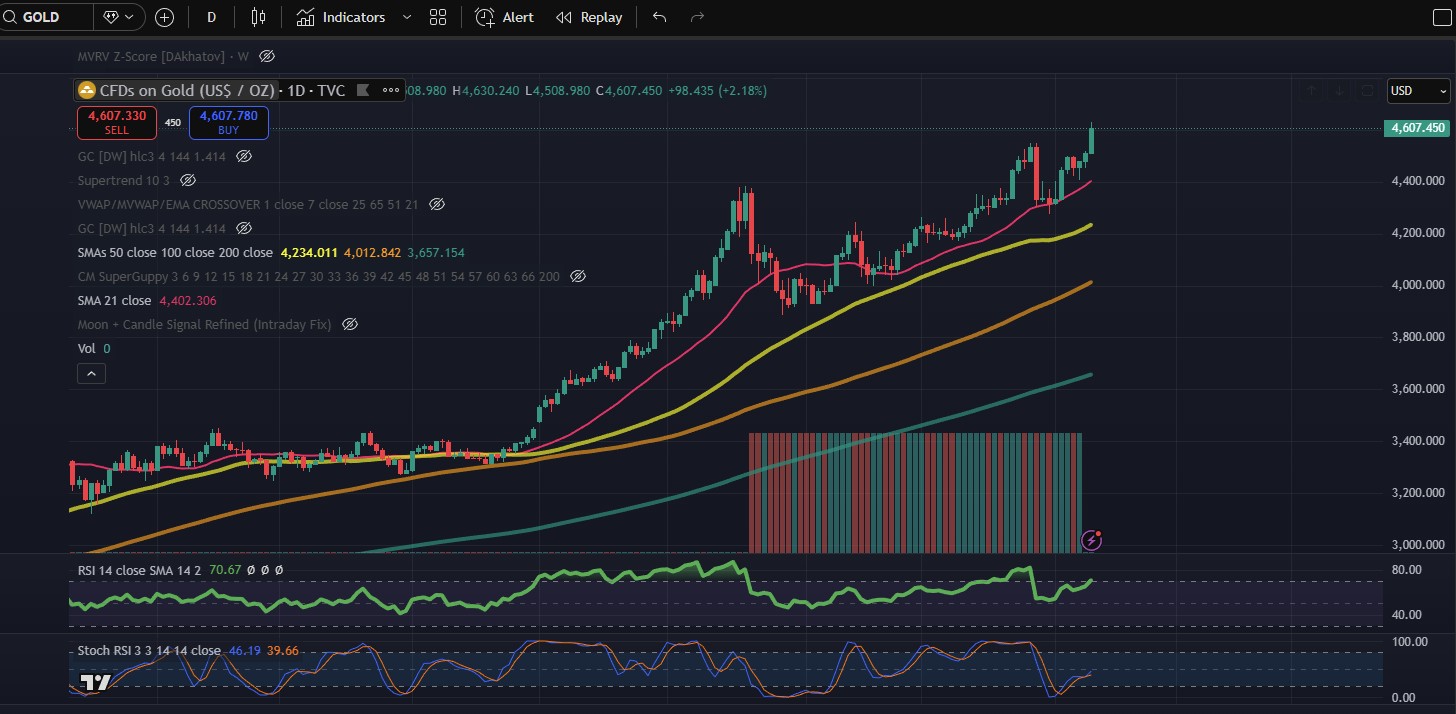
Task: Click the undo arrow in toolbar
Action: tap(659, 17)
